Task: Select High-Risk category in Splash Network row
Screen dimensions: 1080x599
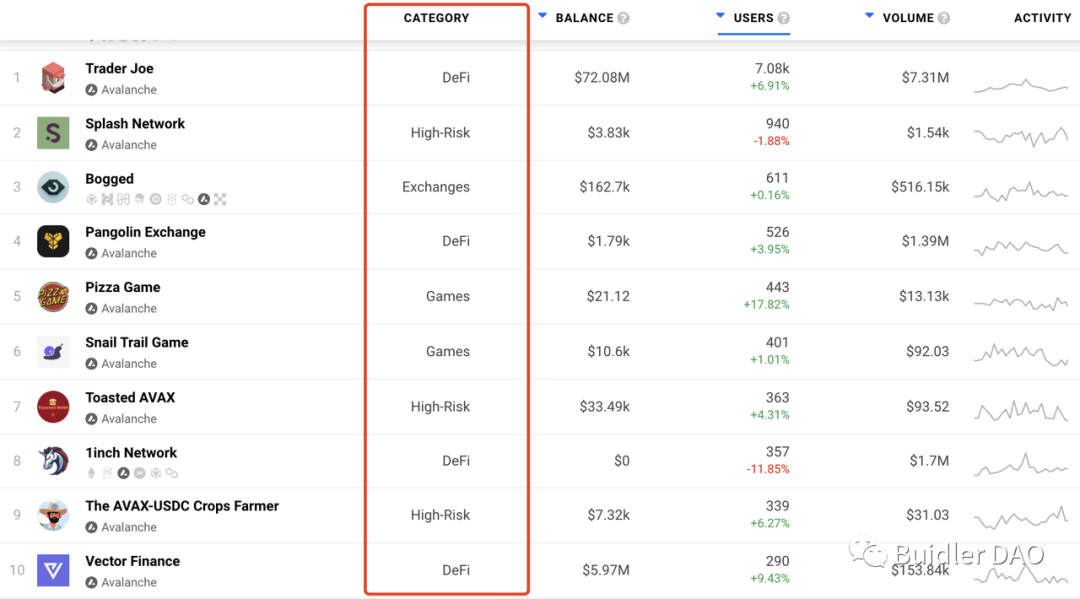Action: coord(440,133)
